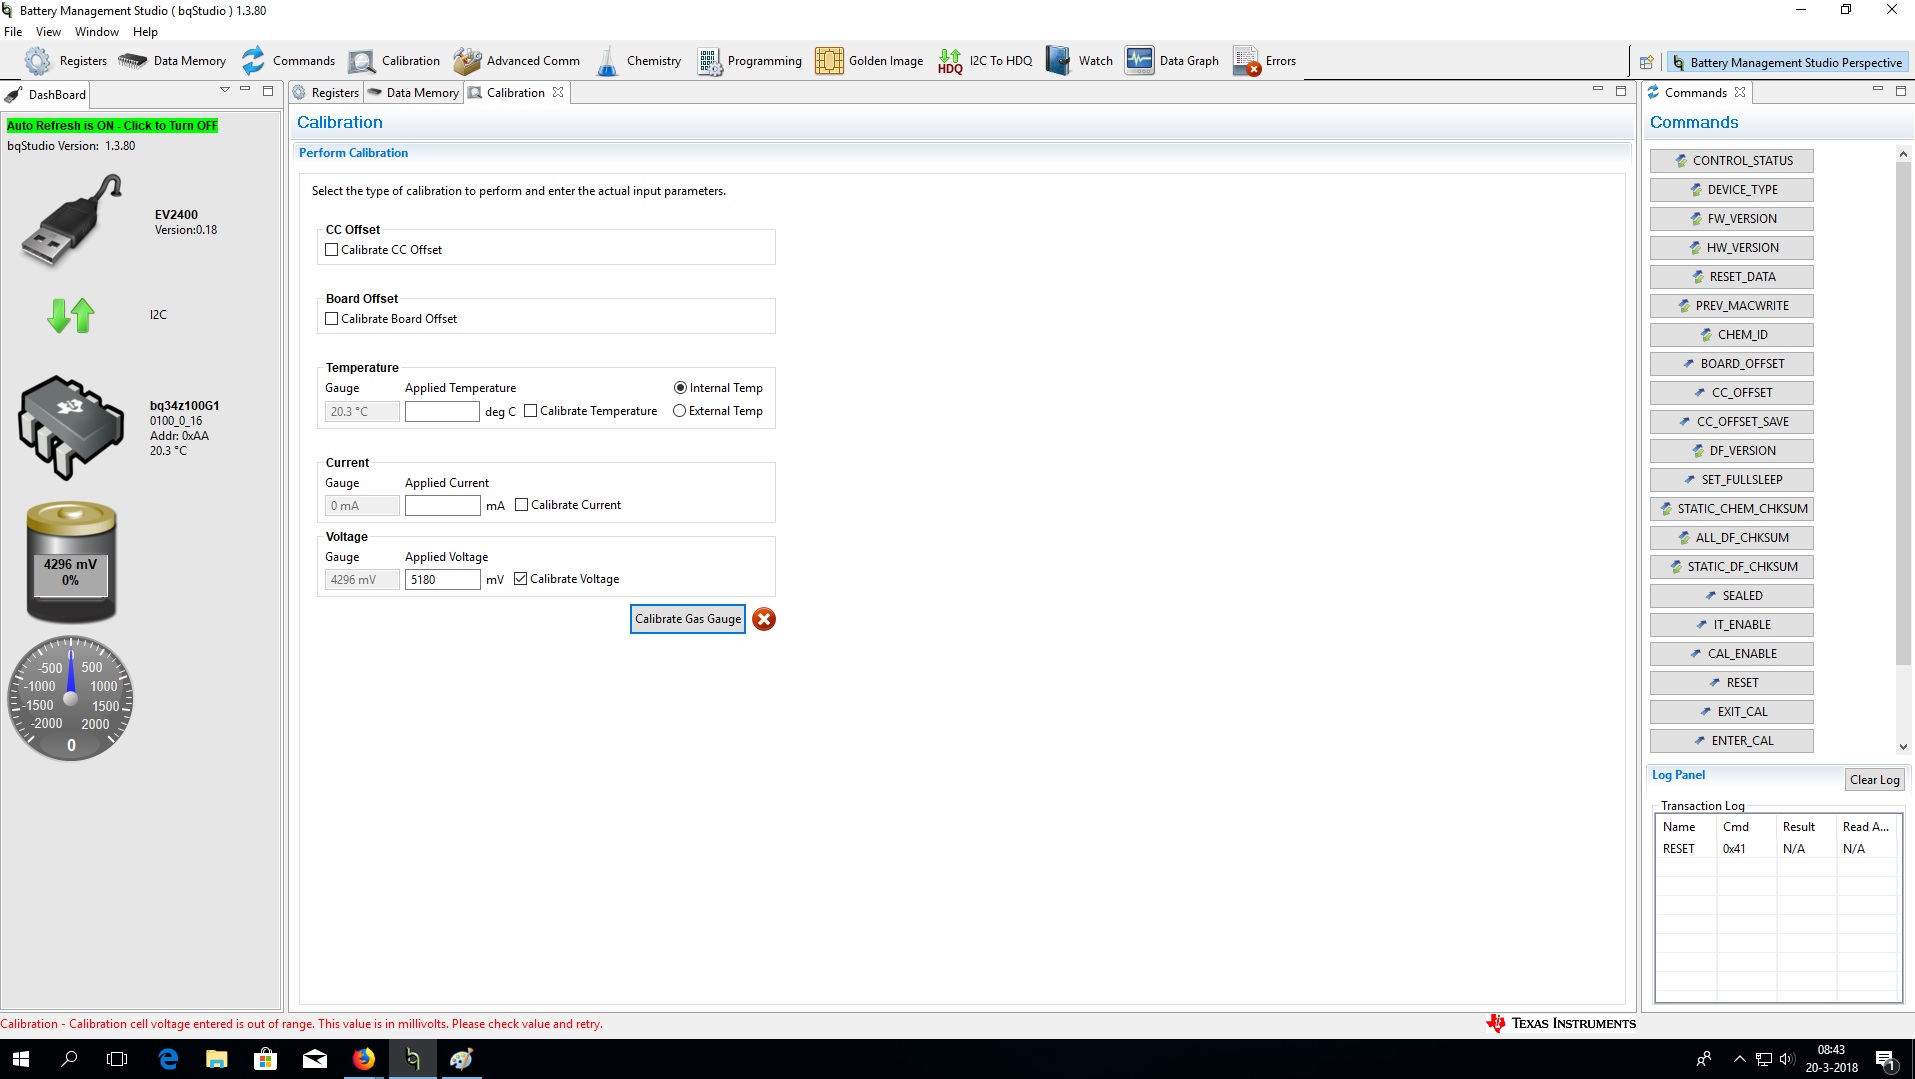Click Calibrate Gas Gauge button
The width and height of the screenshot is (1915, 1079).
[x=688, y=619]
